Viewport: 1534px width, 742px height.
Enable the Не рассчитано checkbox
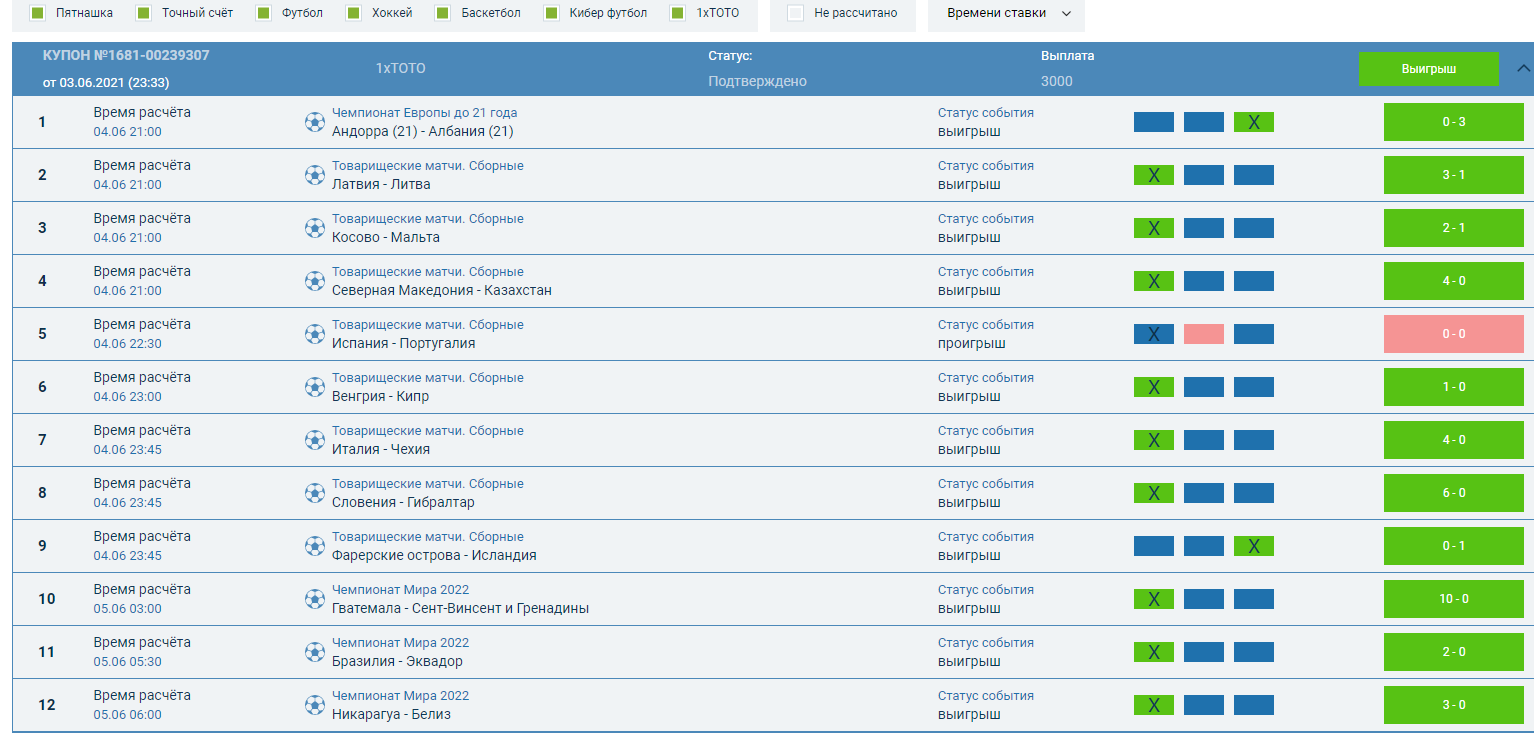tap(796, 13)
